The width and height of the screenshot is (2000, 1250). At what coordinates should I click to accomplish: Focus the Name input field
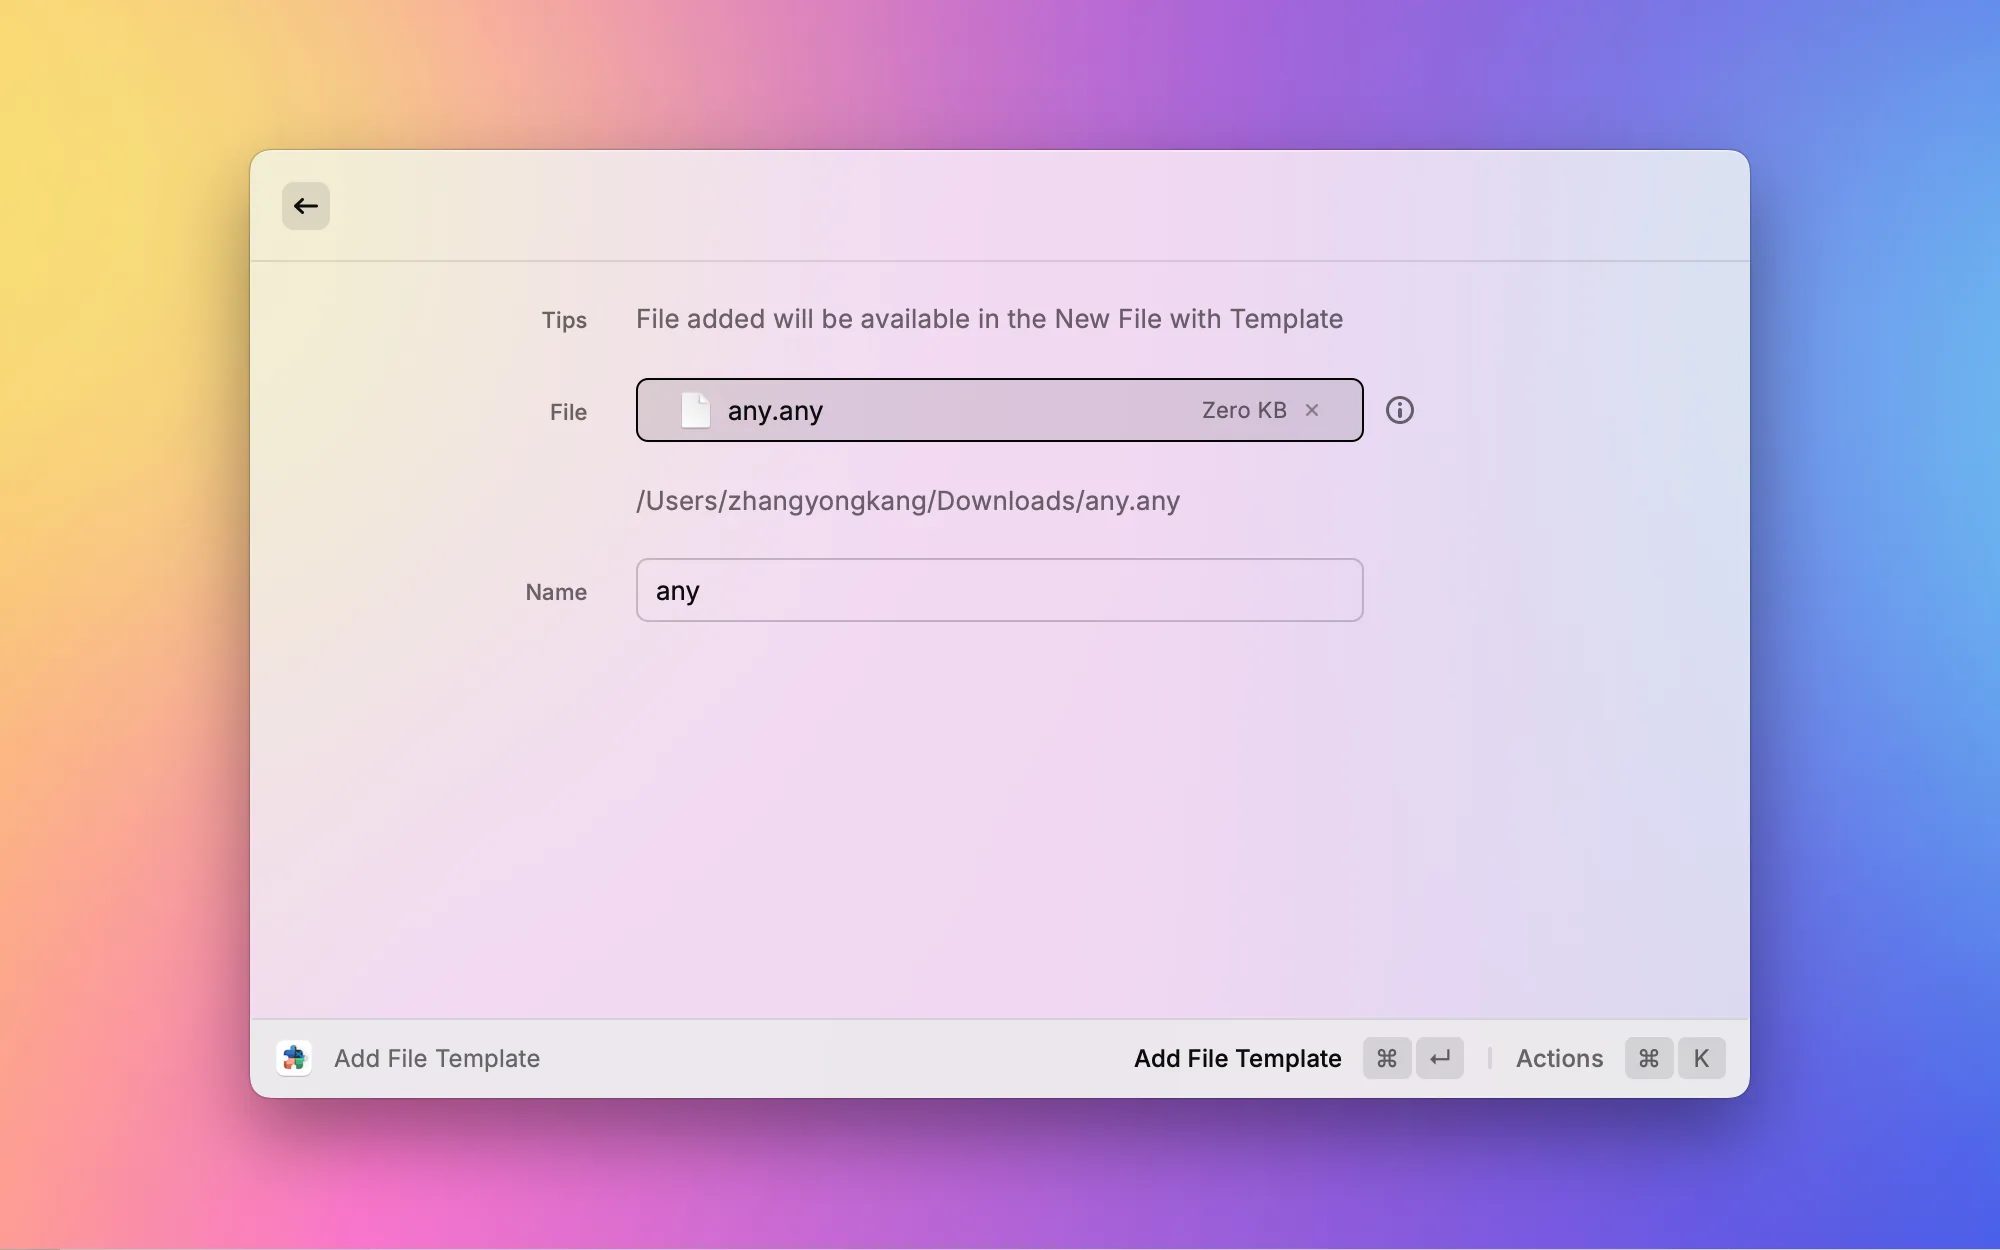[x=1000, y=590]
